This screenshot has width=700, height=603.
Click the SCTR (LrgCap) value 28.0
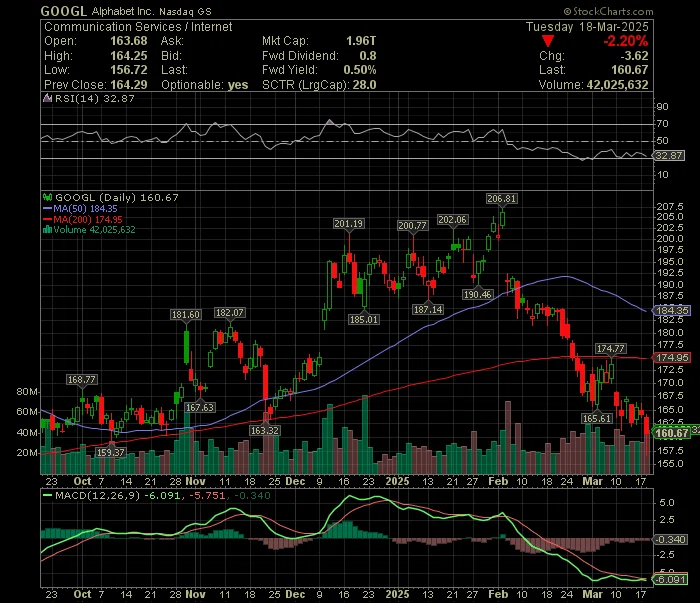(364, 84)
